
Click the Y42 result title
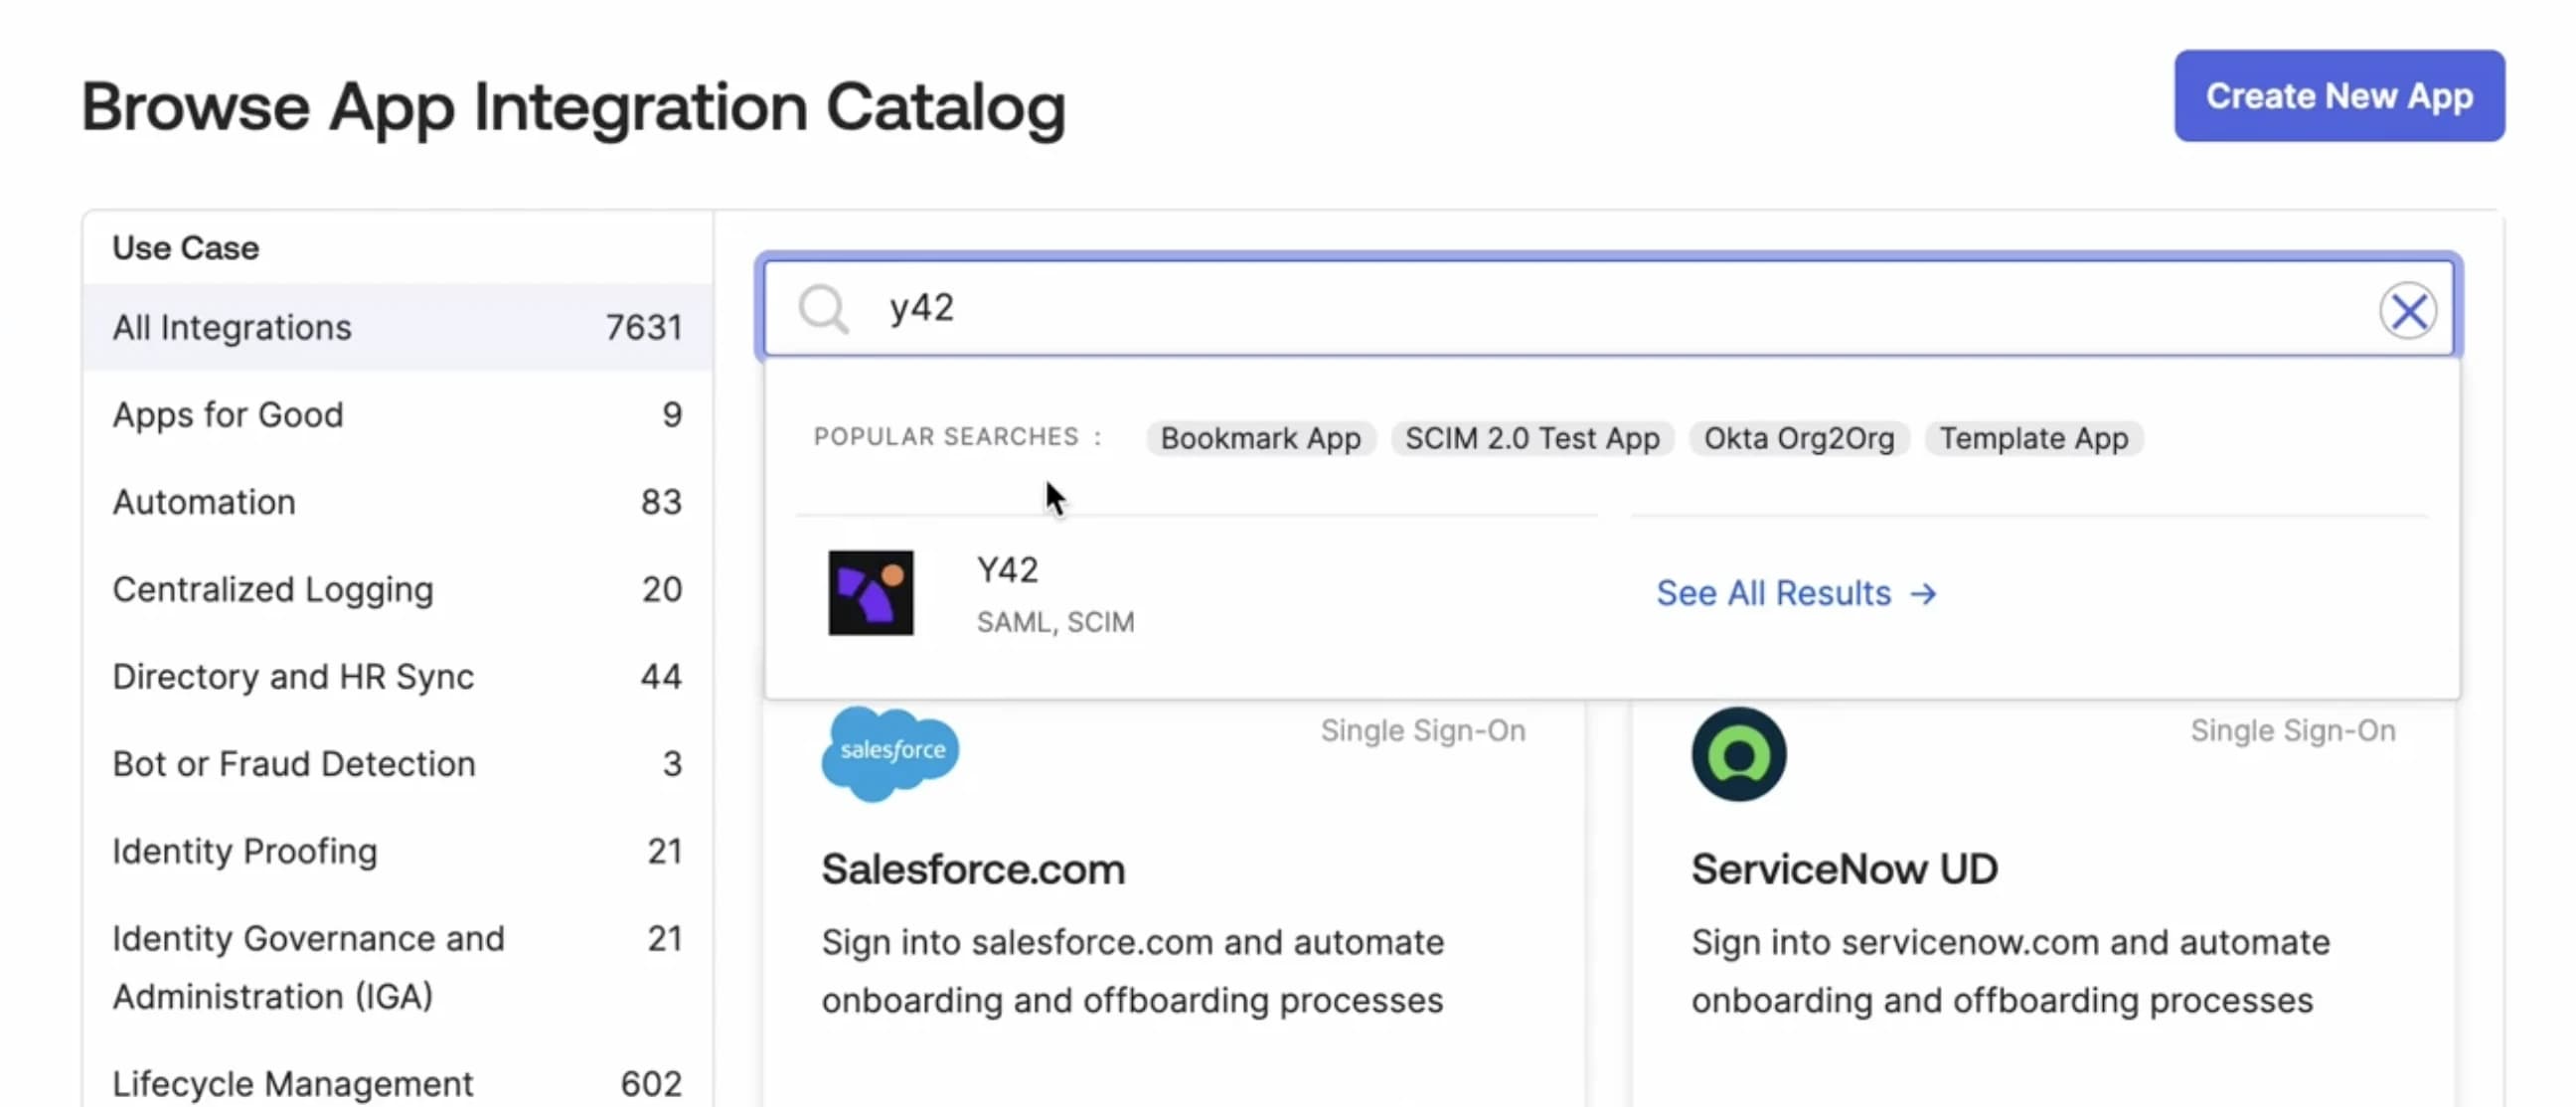click(x=1007, y=570)
